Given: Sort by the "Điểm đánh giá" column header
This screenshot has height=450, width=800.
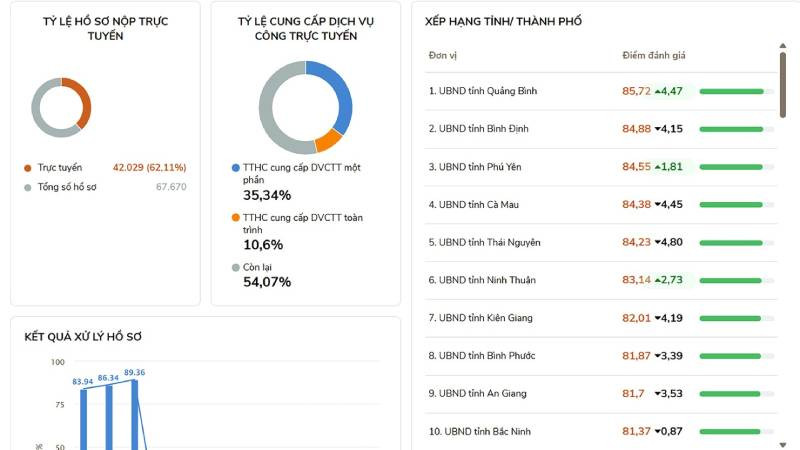Looking at the screenshot, I should [x=653, y=55].
